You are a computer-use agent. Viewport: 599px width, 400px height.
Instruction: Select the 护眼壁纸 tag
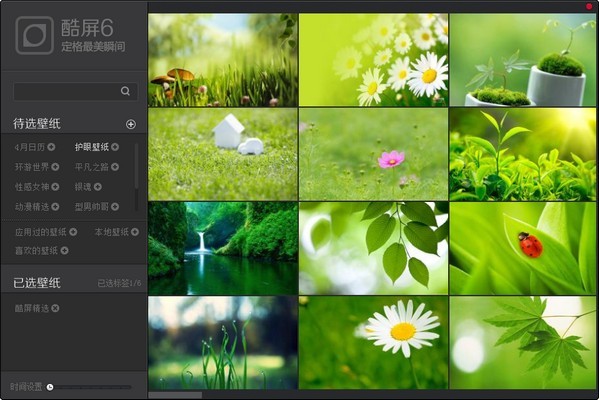(x=92, y=147)
